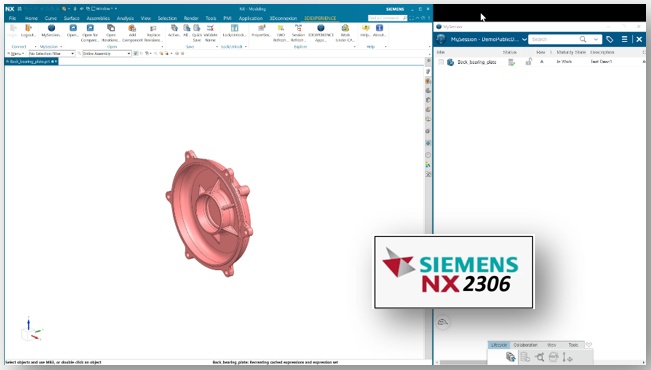The height and width of the screenshot is (370, 651).
Task: Click the view triad coordinate axes
Action: tap(31, 329)
